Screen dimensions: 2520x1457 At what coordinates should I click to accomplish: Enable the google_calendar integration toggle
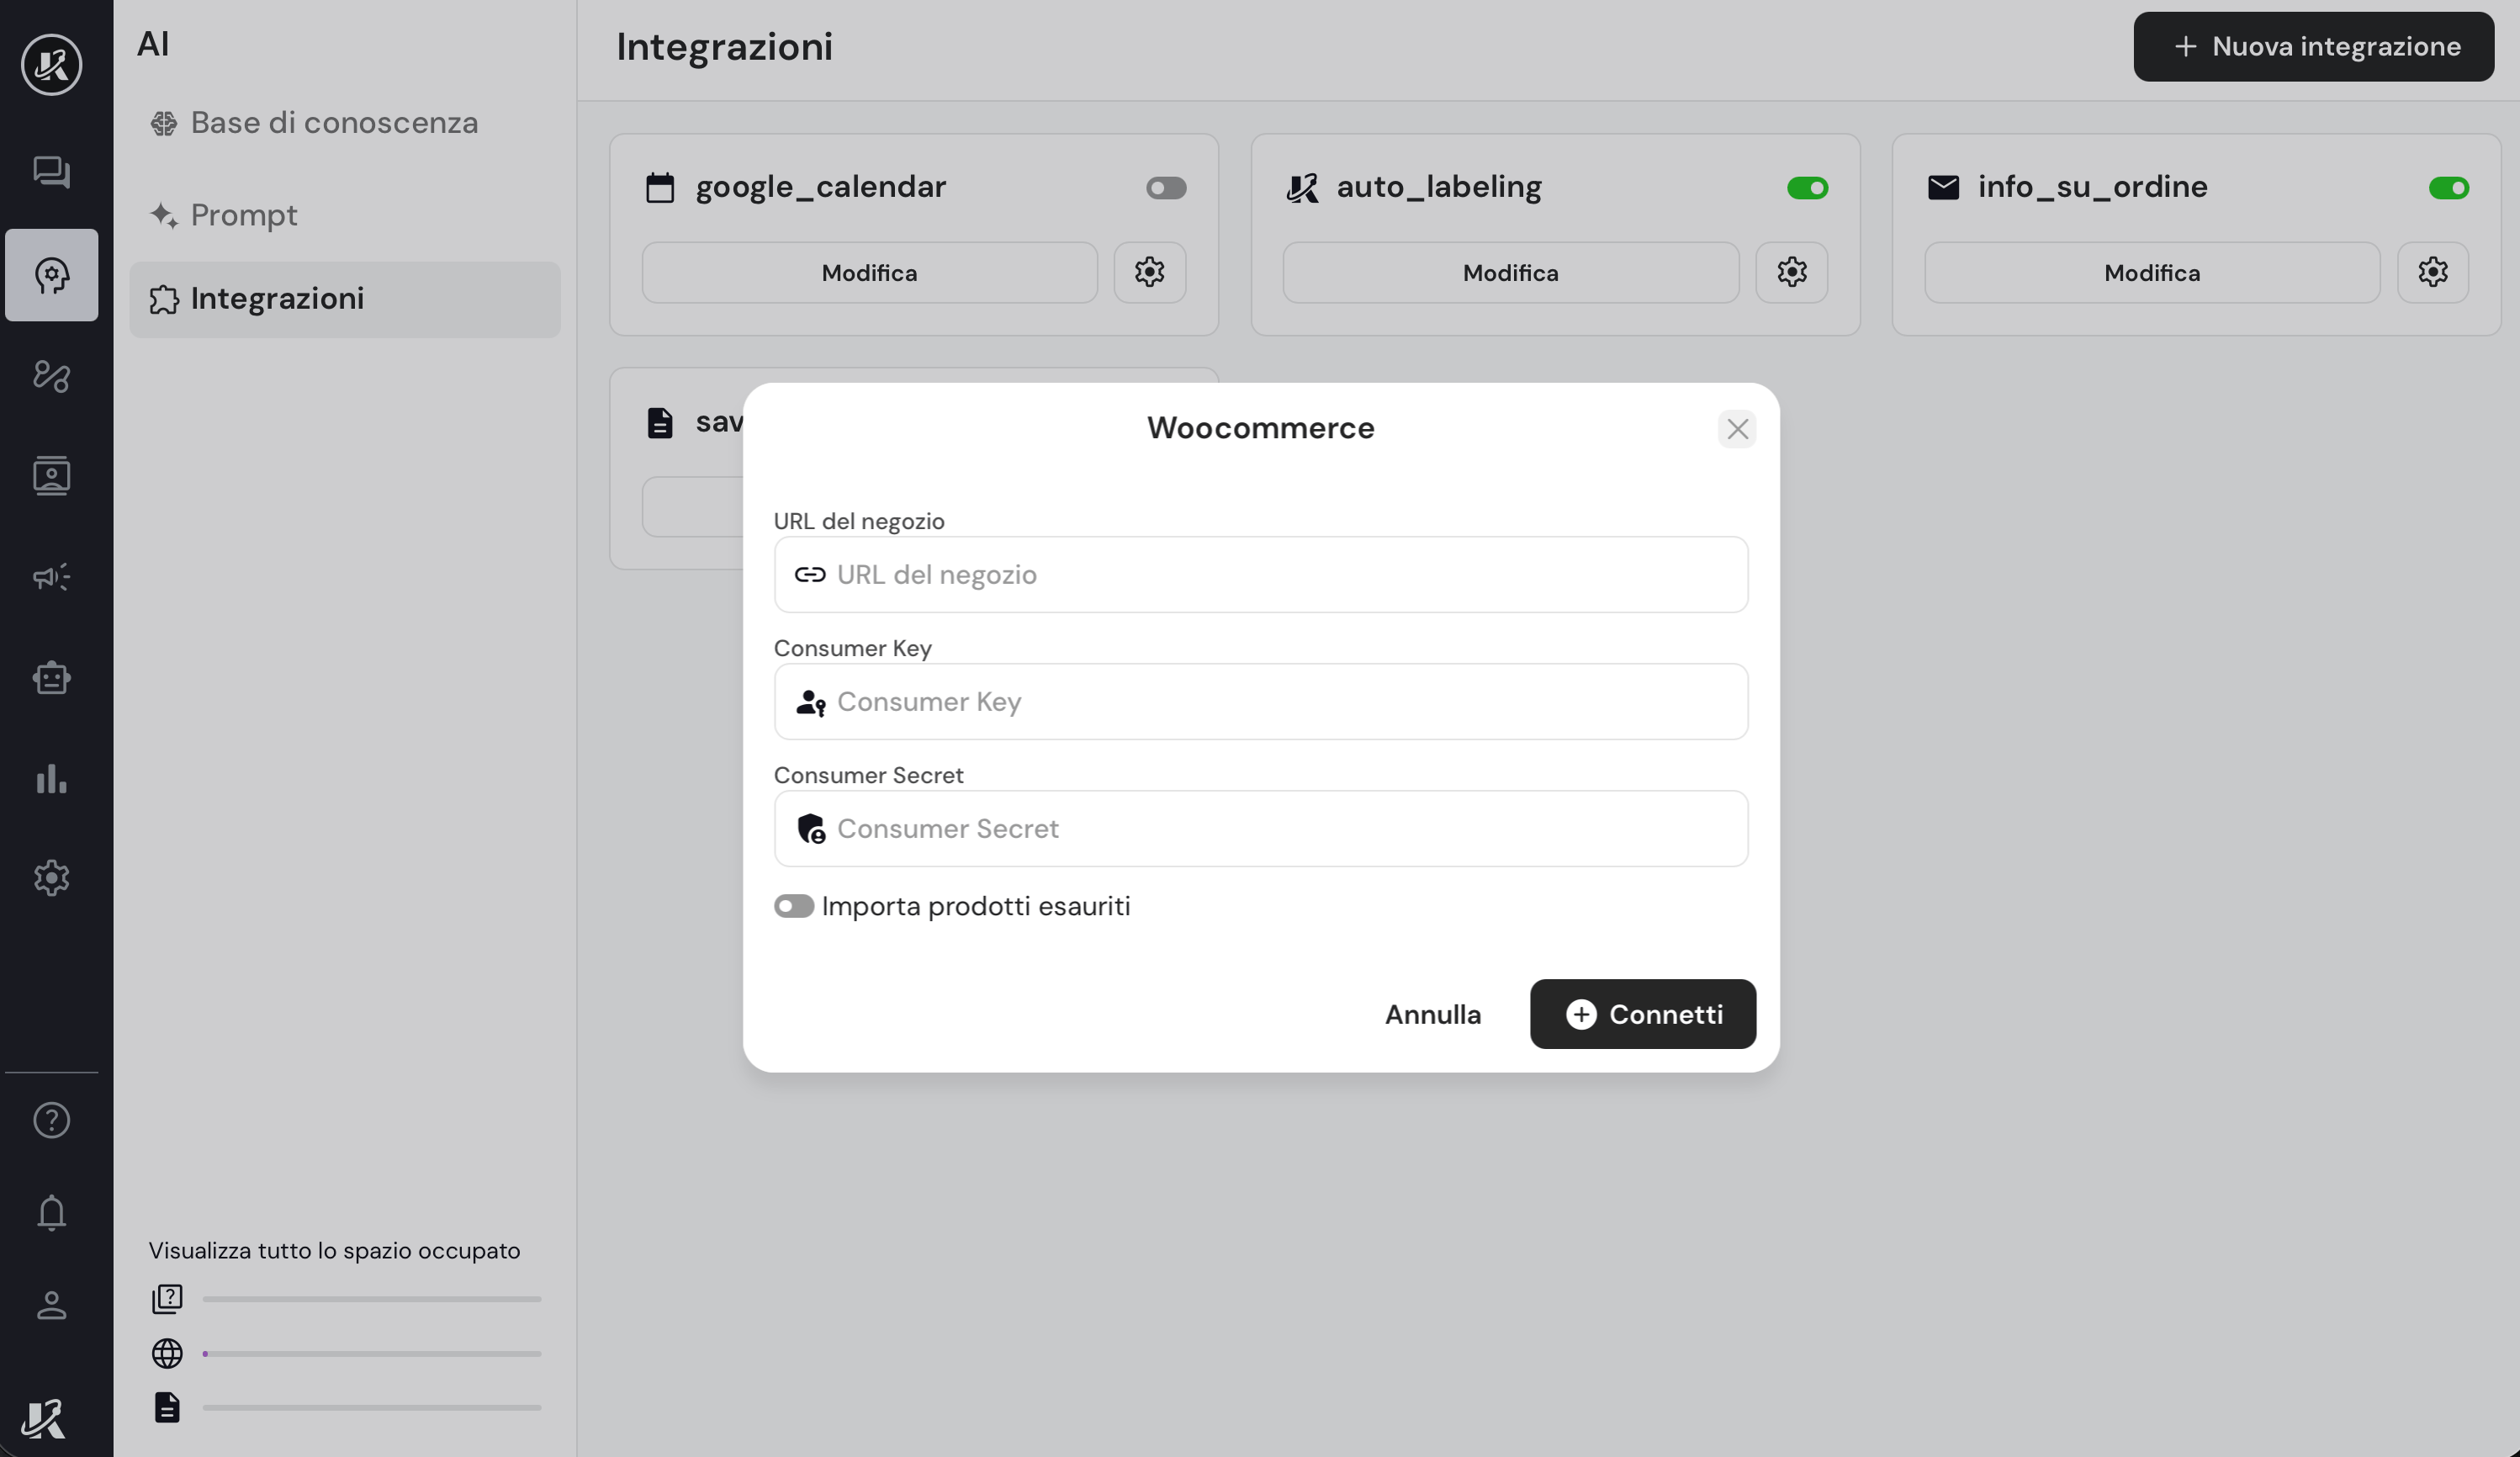click(1165, 188)
